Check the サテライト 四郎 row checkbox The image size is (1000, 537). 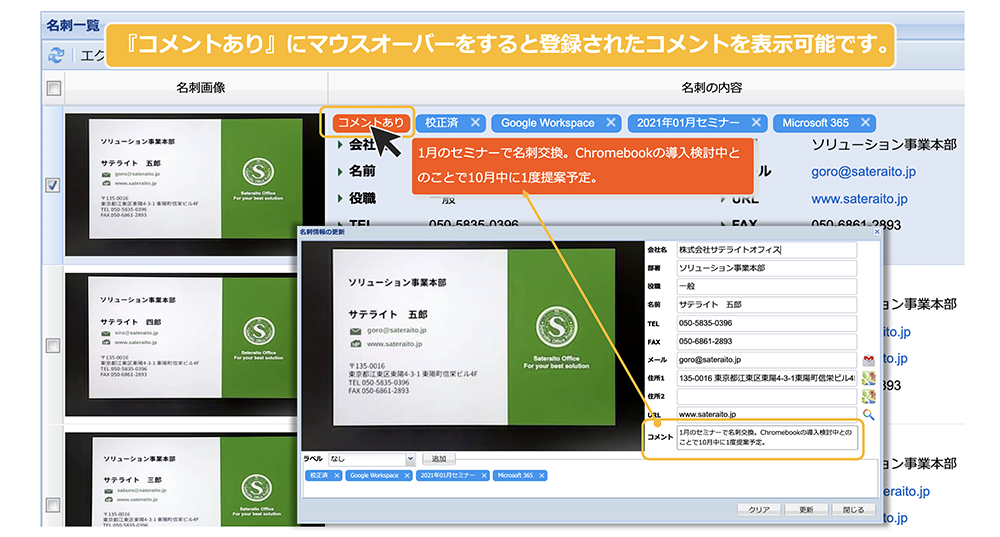pyautogui.click(x=53, y=345)
